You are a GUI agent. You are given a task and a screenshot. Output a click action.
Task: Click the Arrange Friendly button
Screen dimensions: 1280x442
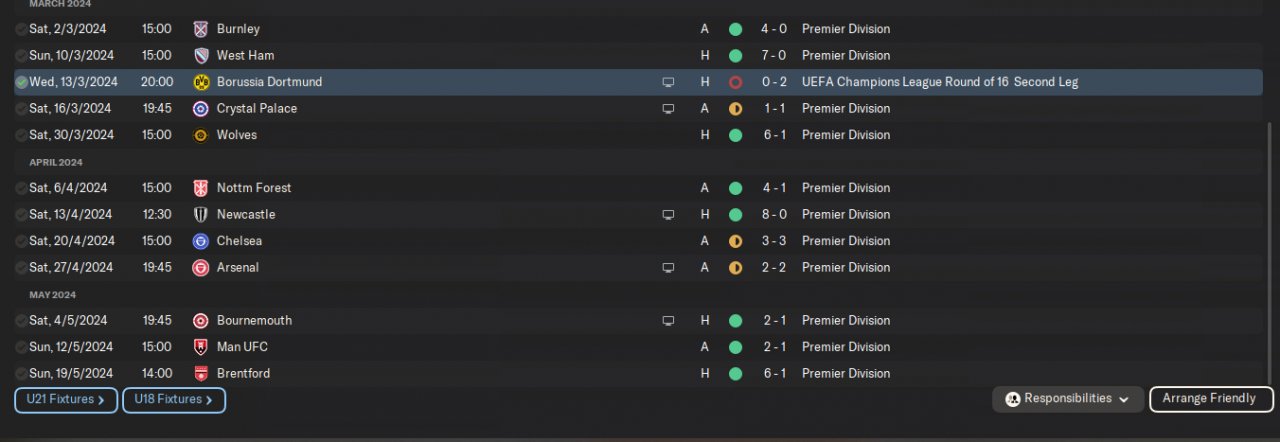[1210, 399]
